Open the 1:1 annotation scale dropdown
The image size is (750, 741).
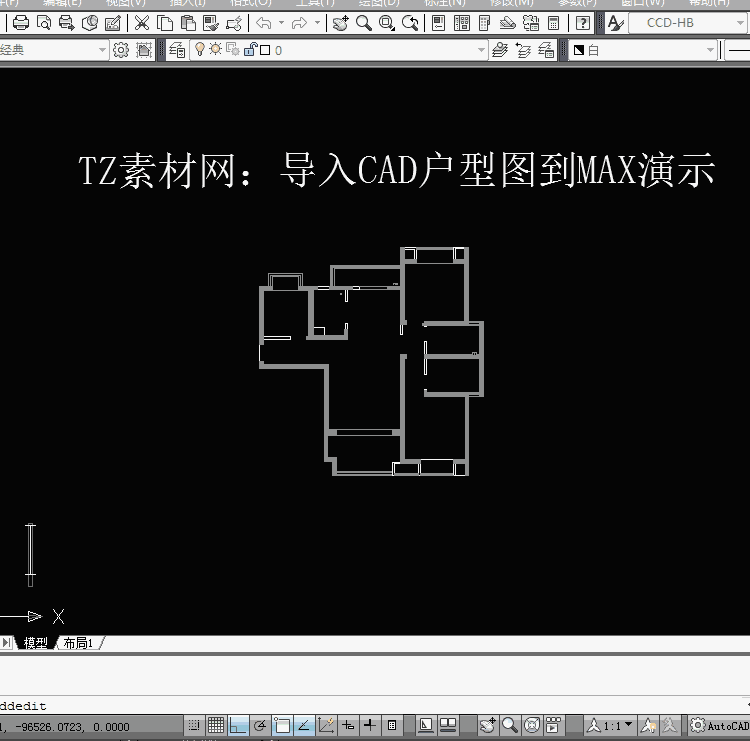tap(610, 726)
